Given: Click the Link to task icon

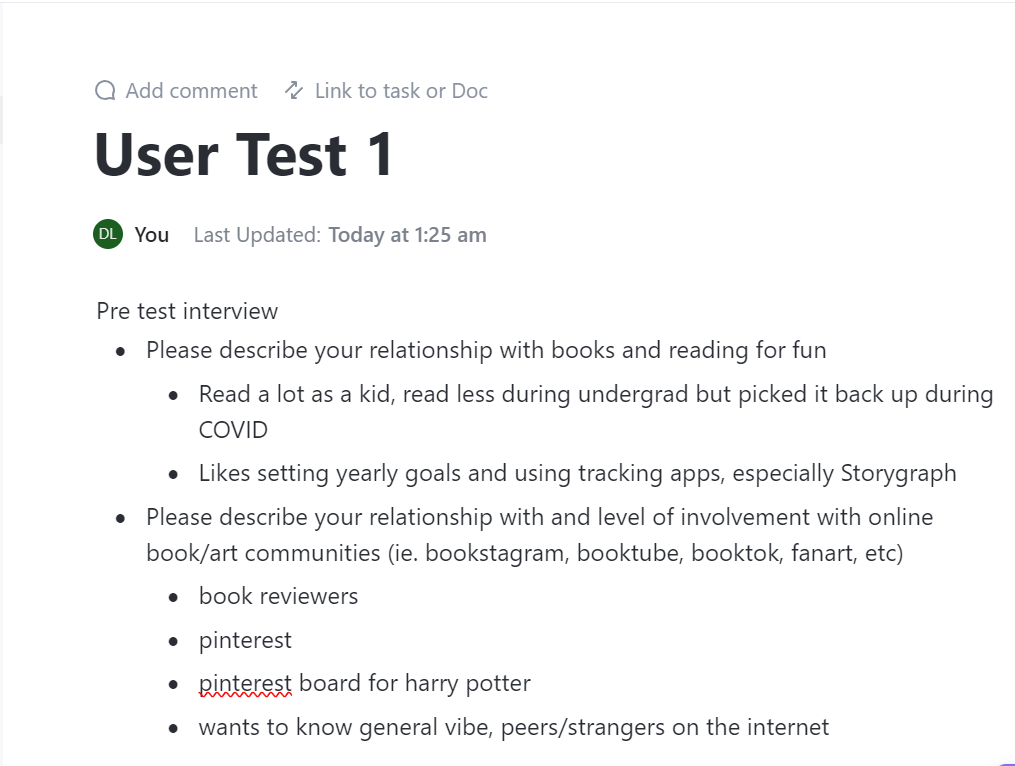Looking at the screenshot, I should pyautogui.click(x=294, y=91).
